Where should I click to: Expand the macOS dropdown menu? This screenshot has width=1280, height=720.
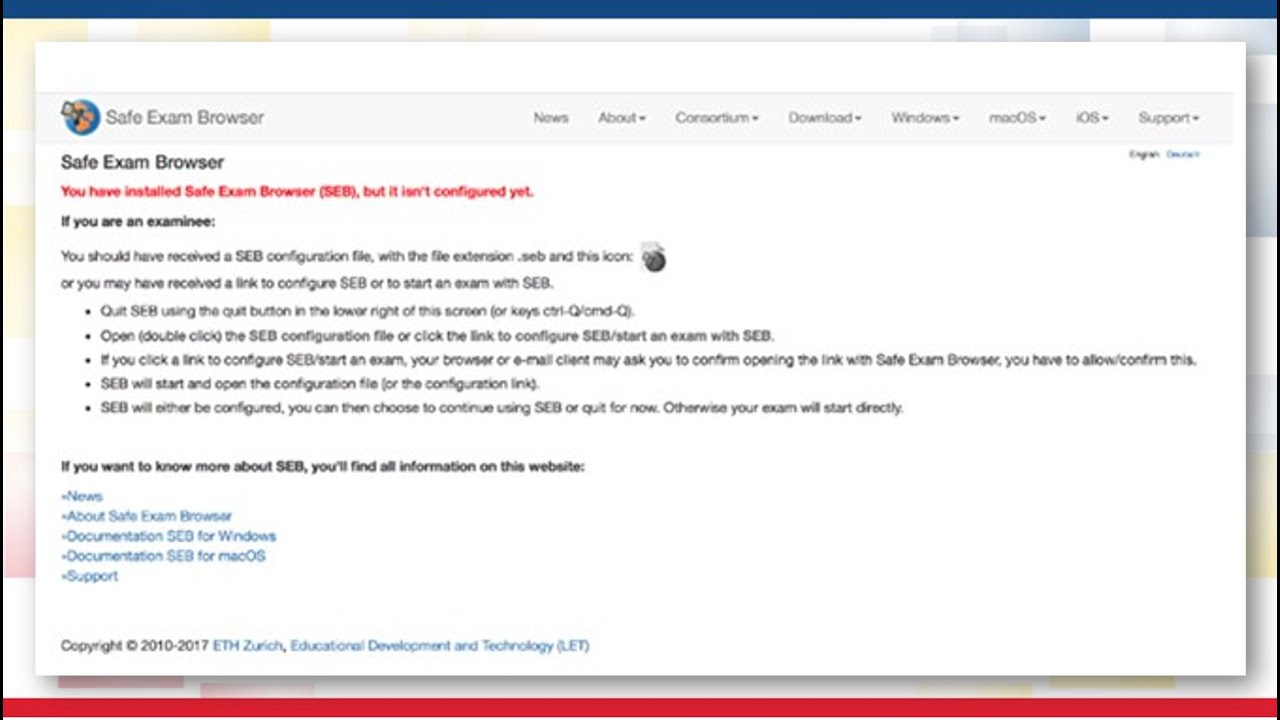click(1017, 117)
